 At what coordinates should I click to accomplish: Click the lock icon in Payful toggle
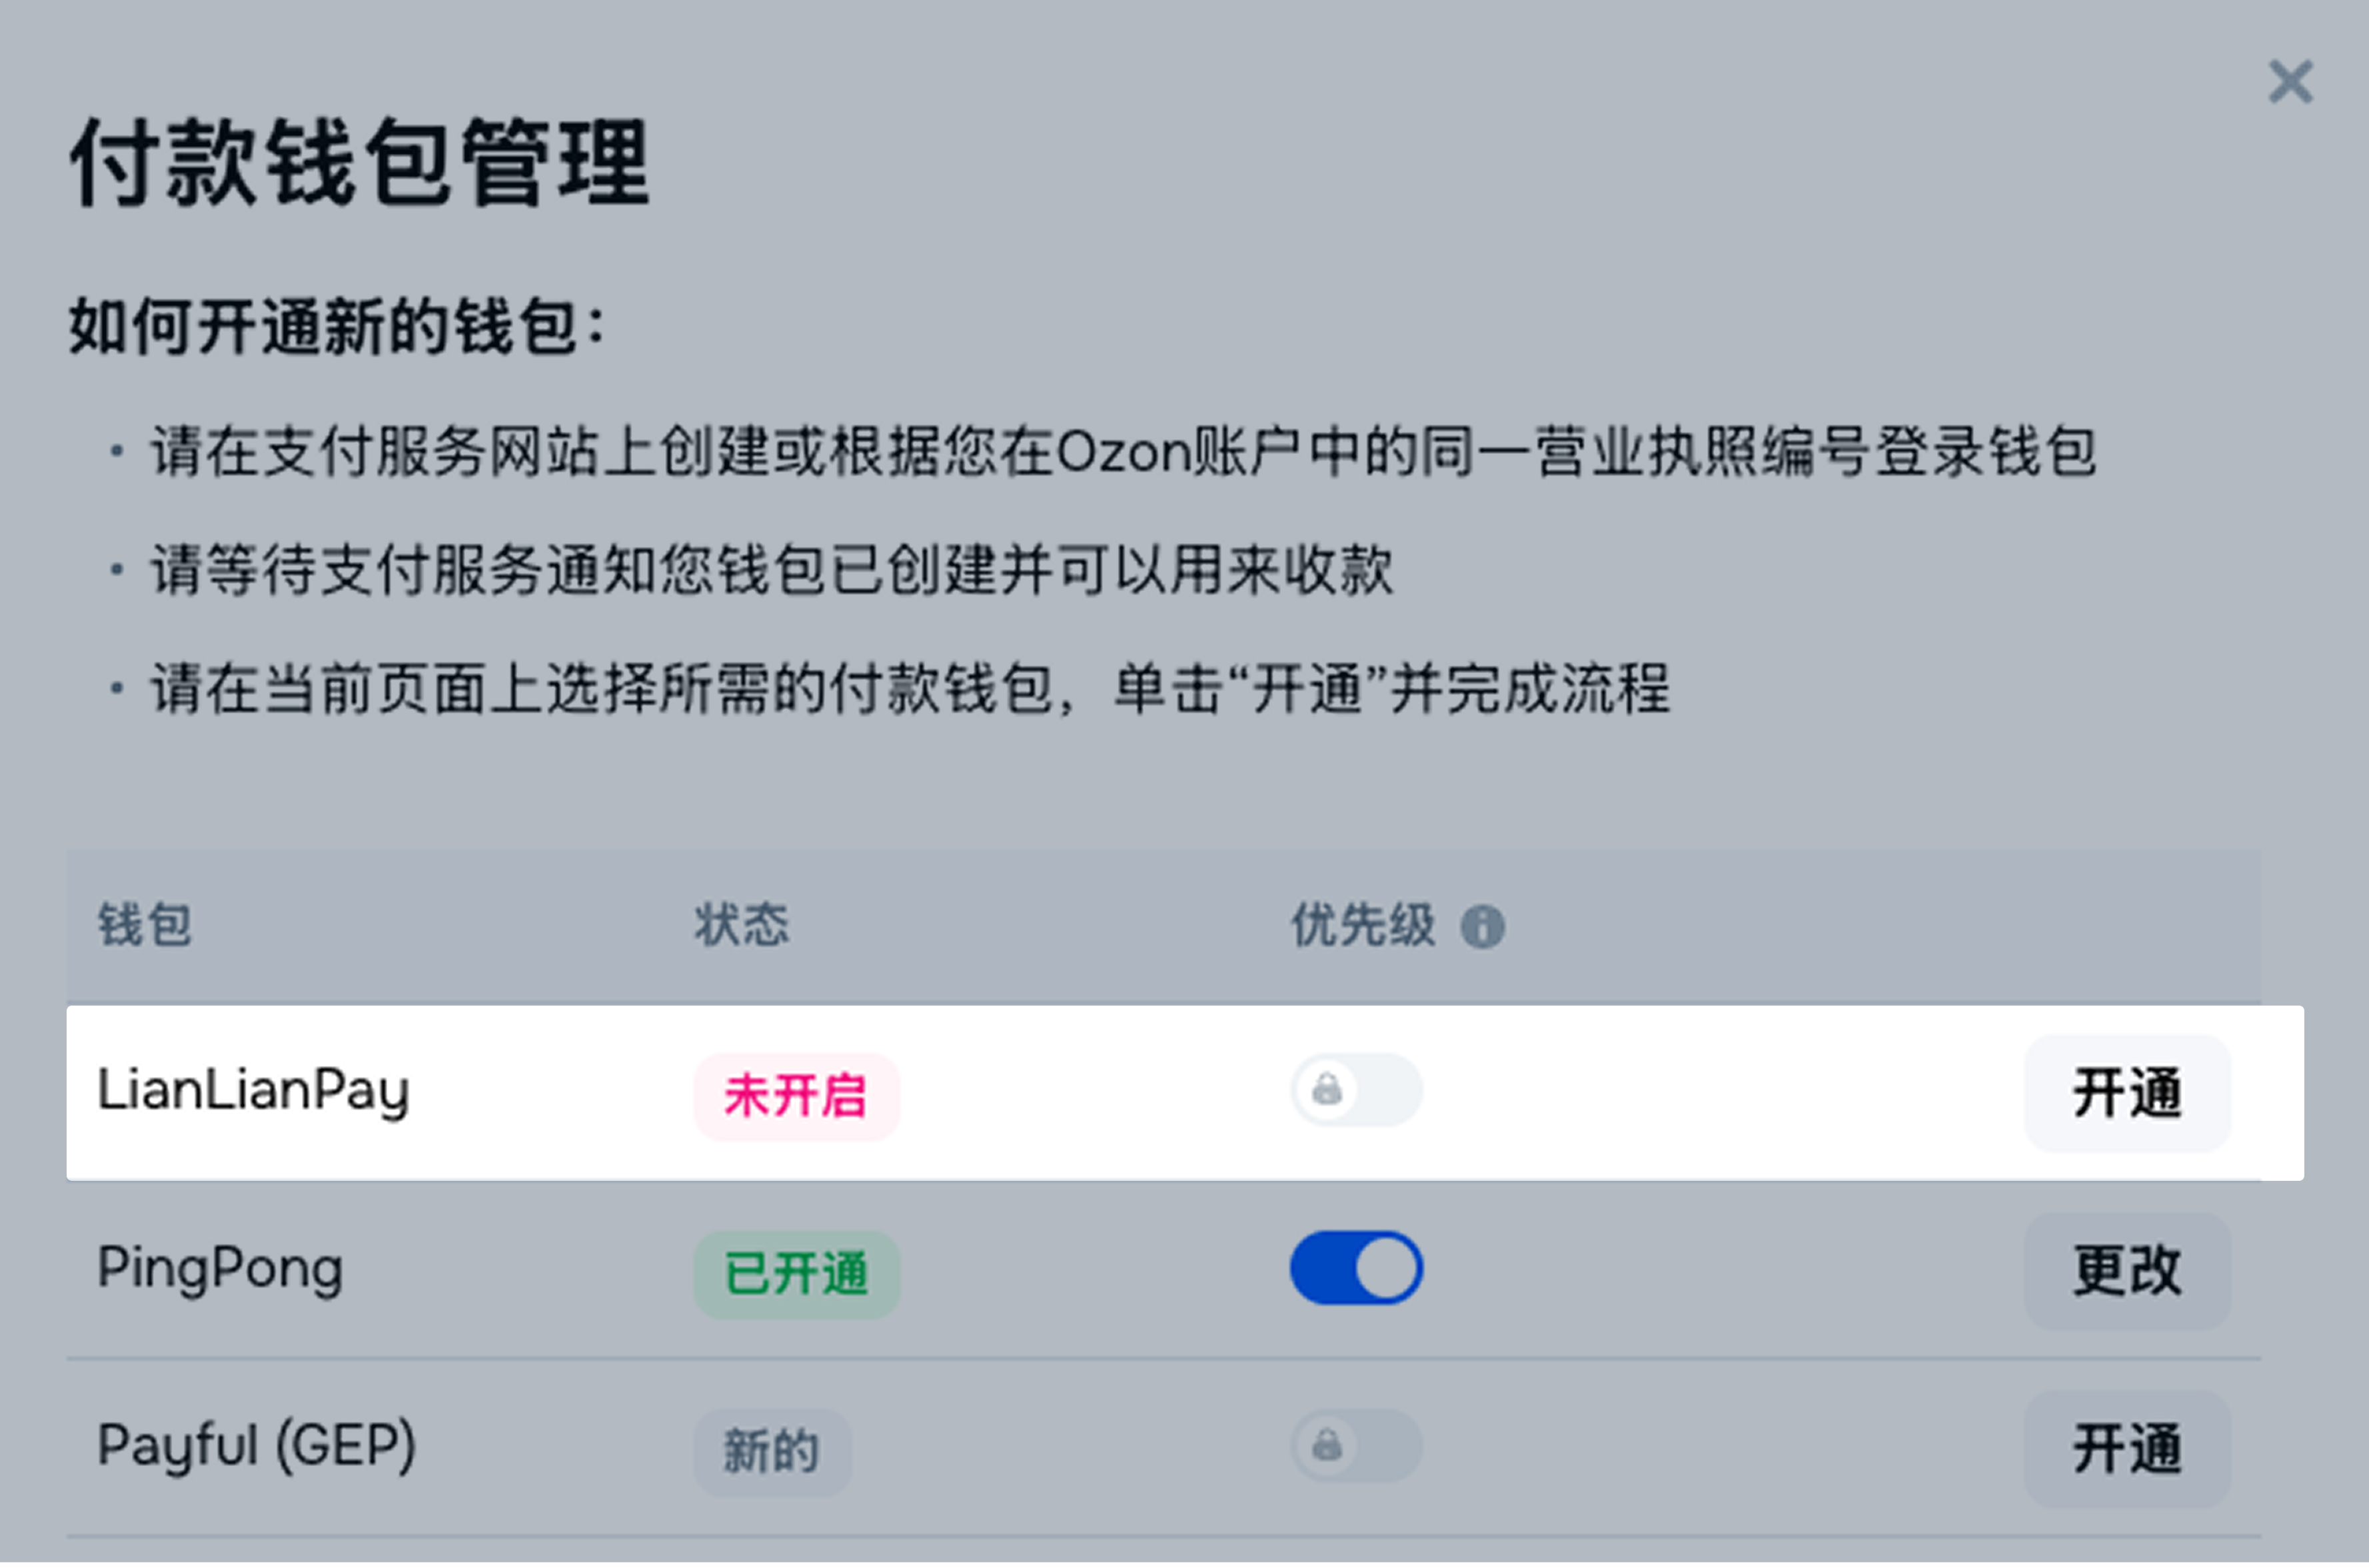click(x=1327, y=1445)
